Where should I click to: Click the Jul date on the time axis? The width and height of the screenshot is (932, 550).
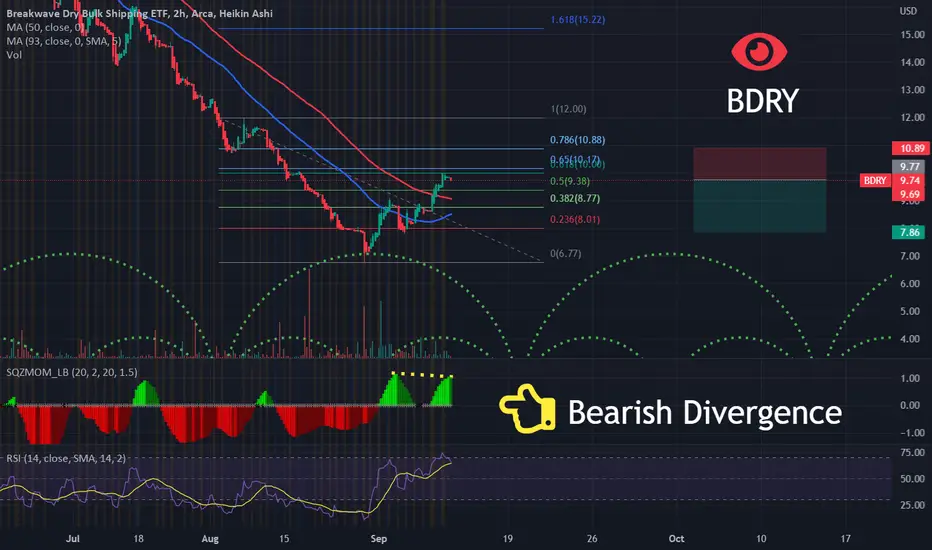click(x=73, y=539)
